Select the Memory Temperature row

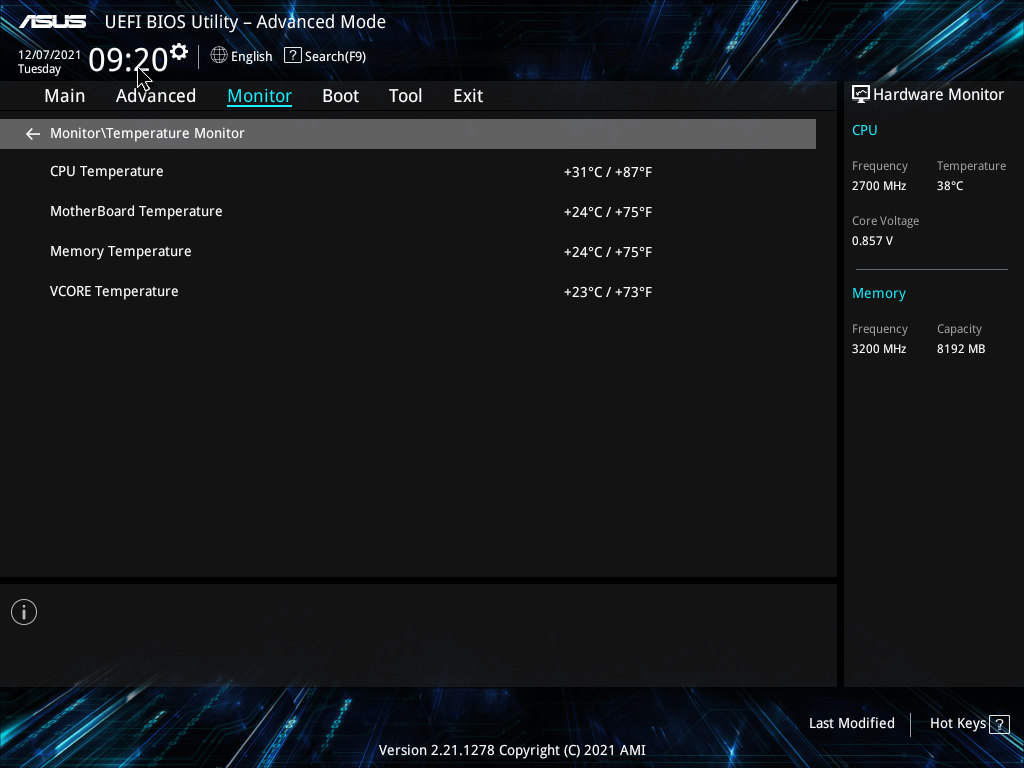tap(408, 251)
